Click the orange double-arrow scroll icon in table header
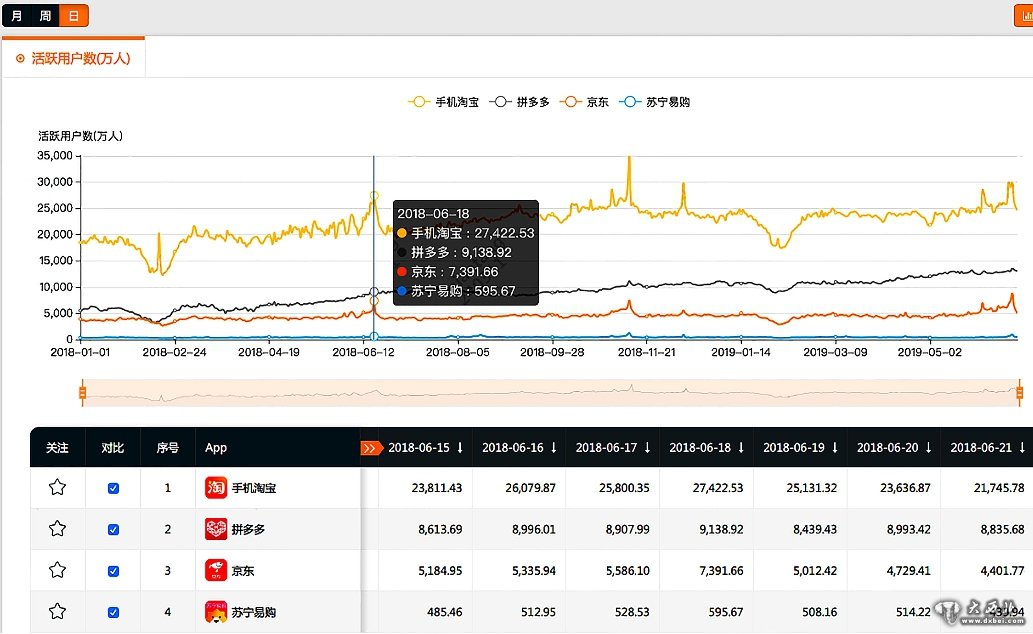 [371, 448]
